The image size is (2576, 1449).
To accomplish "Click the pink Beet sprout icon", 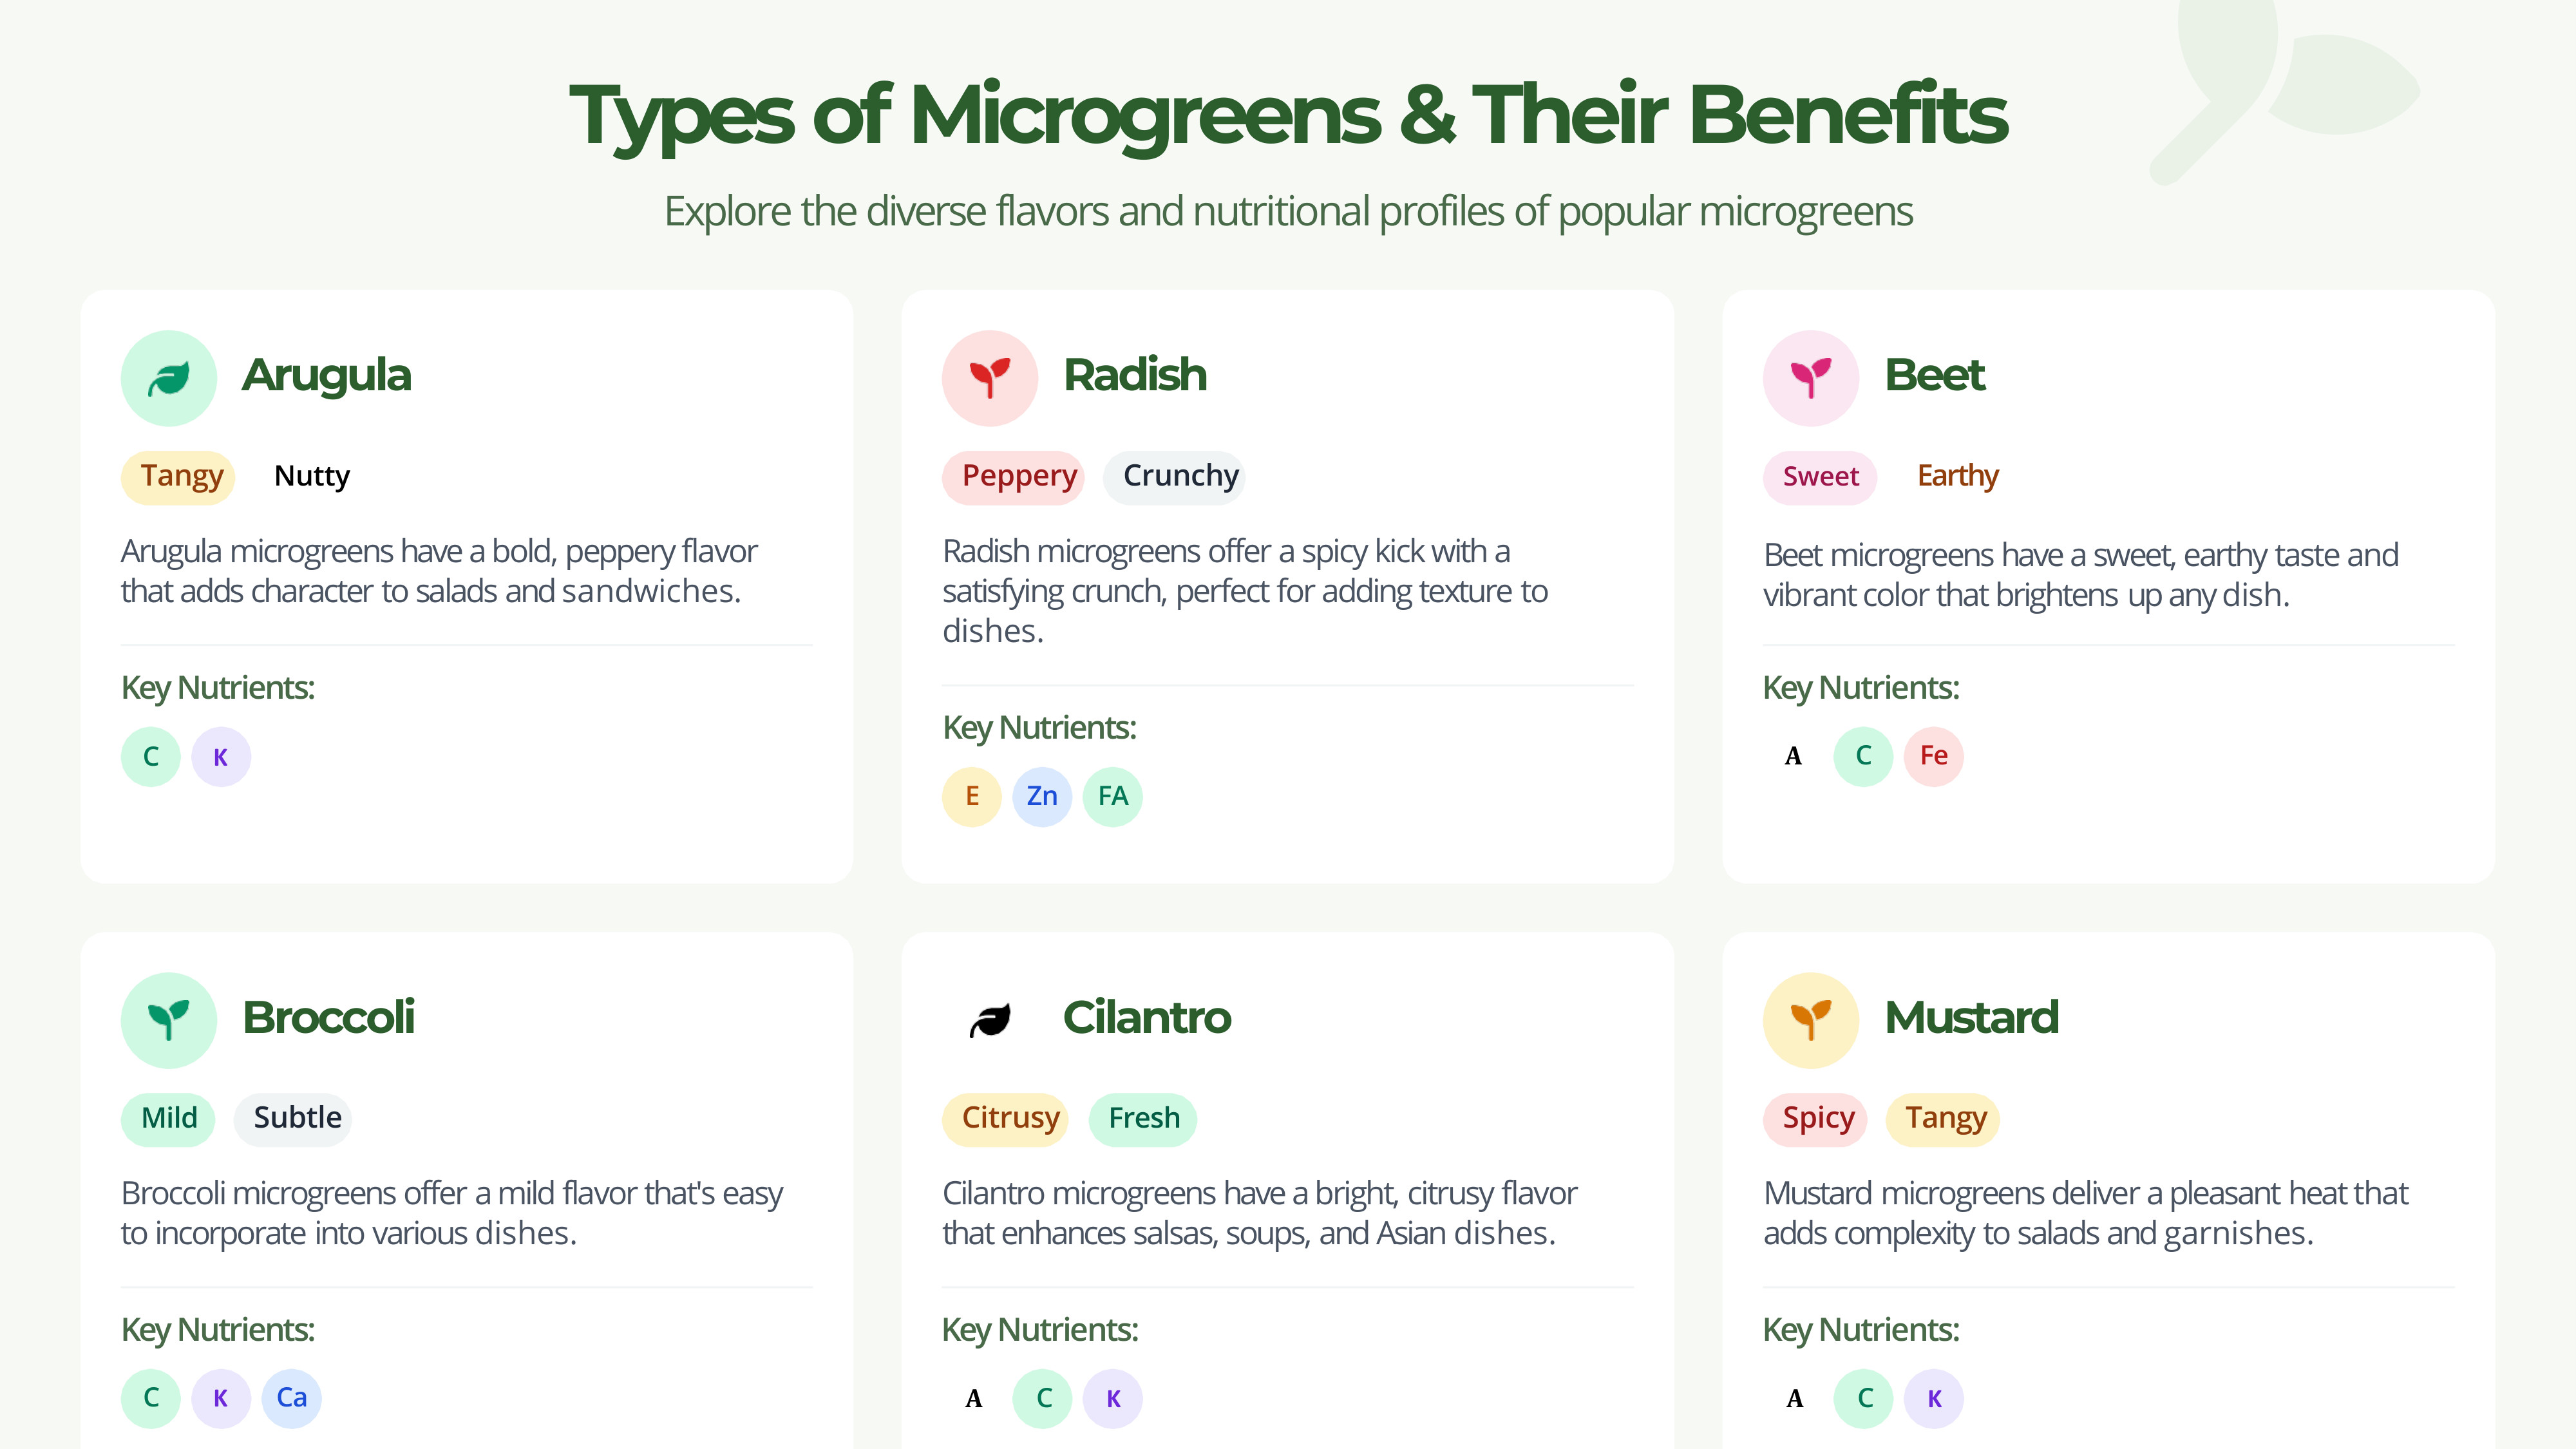I will pyautogui.click(x=1810, y=378).
